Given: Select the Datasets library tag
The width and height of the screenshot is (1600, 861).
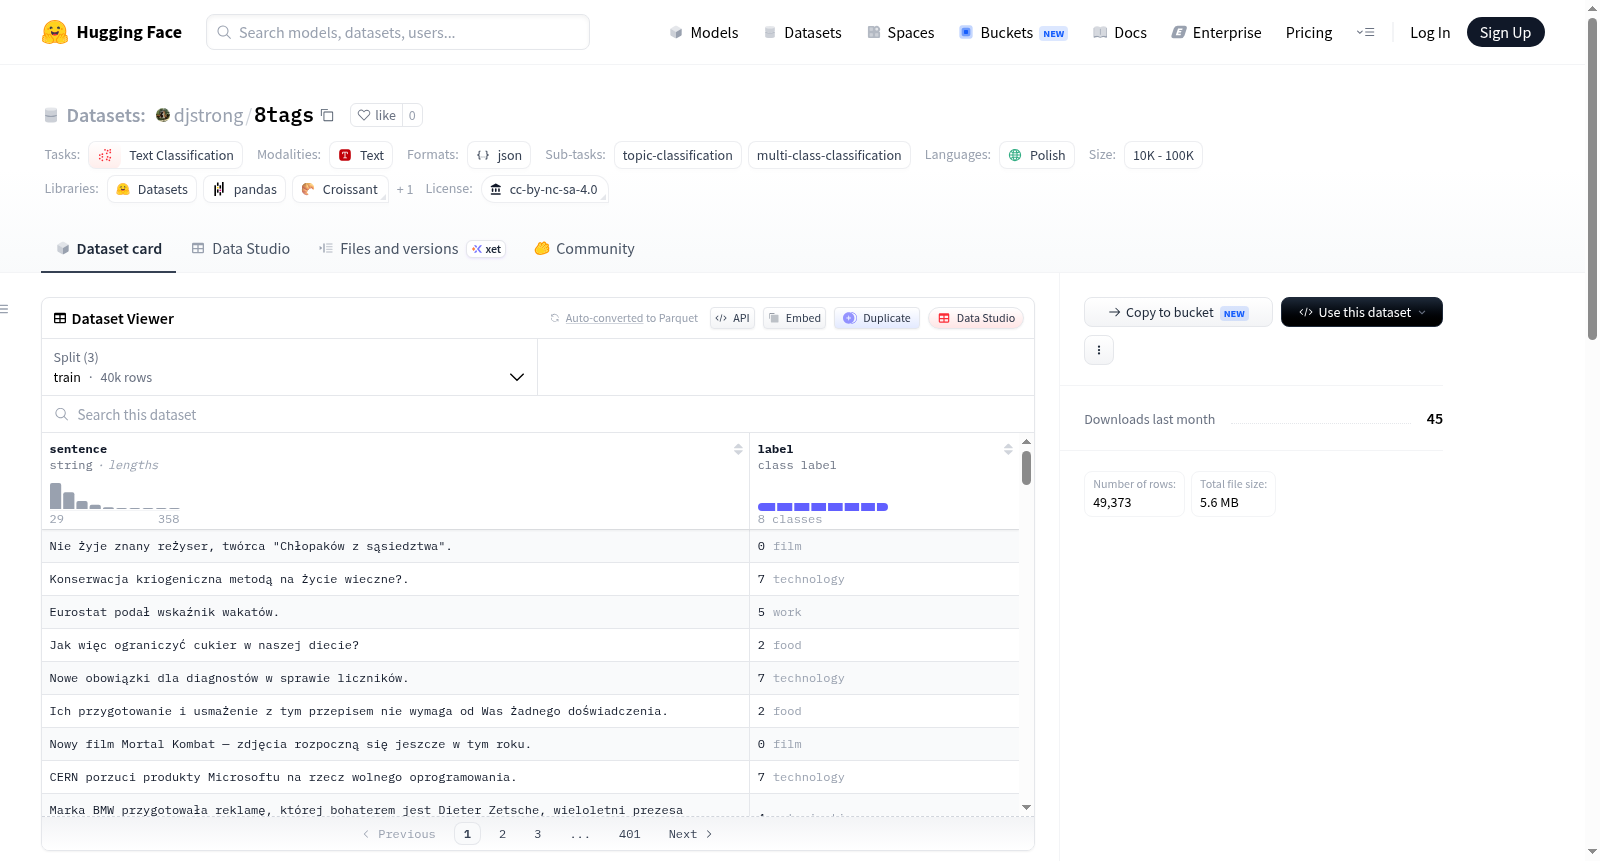Looking at the screenshot, I should [152, 189].
